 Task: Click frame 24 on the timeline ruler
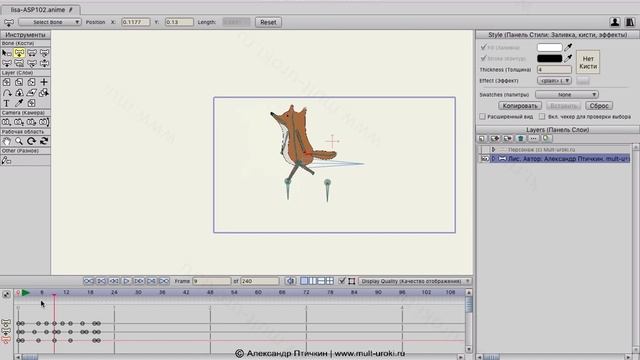tap(114, 292)
